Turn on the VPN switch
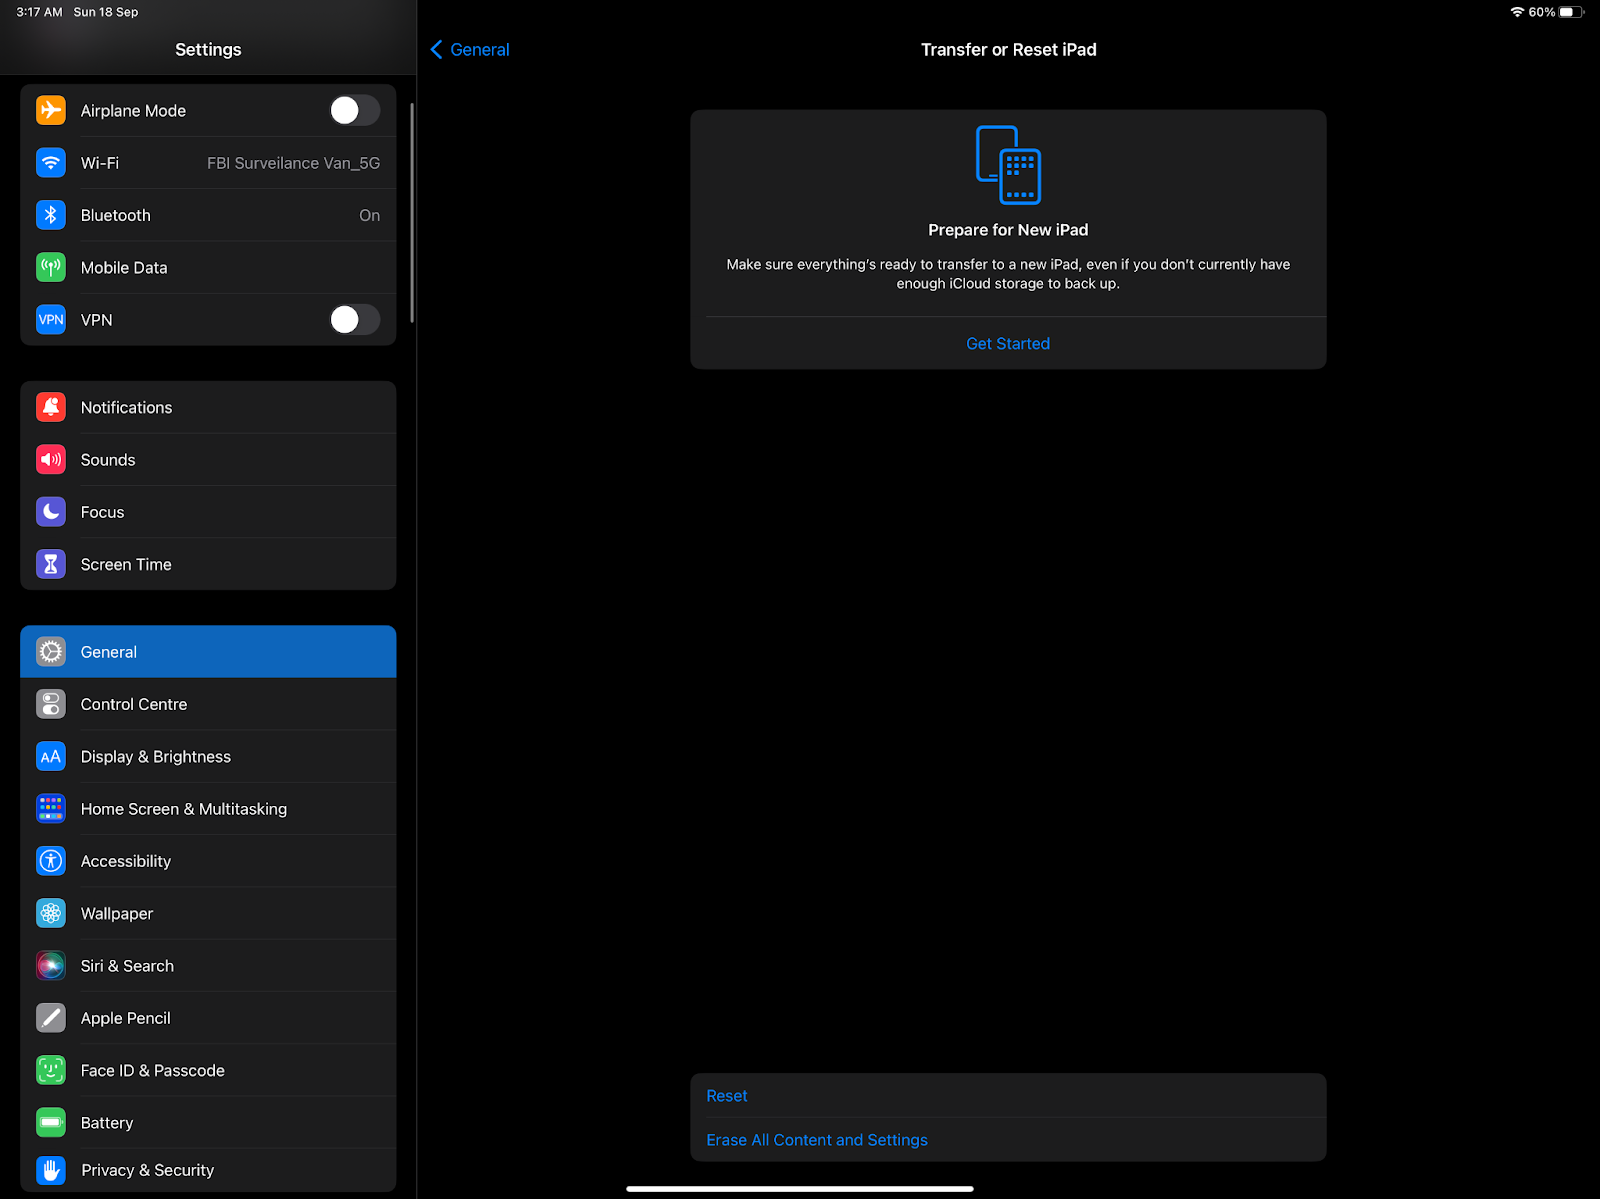This screenshot has height=1199, width=1600. tap(355, 320)
